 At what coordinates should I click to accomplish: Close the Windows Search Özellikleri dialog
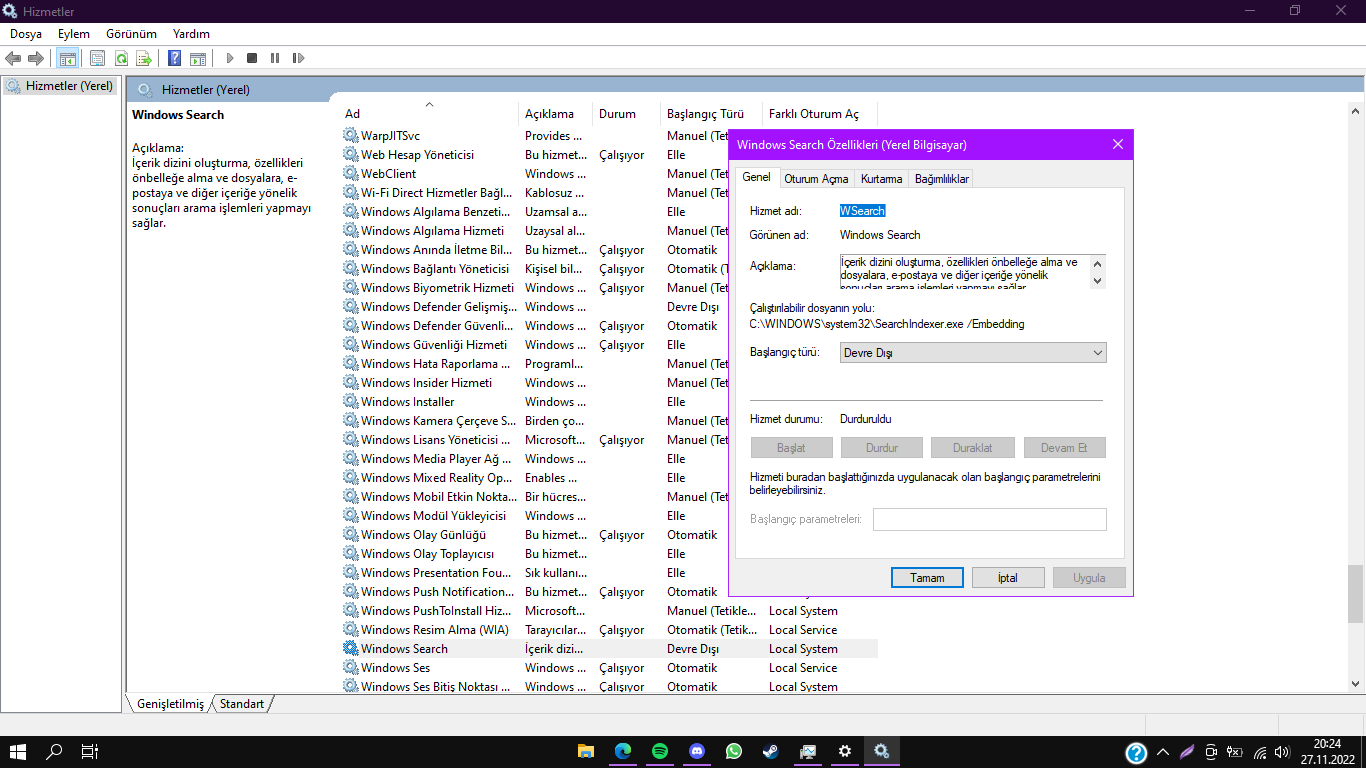coord(1118,145)
